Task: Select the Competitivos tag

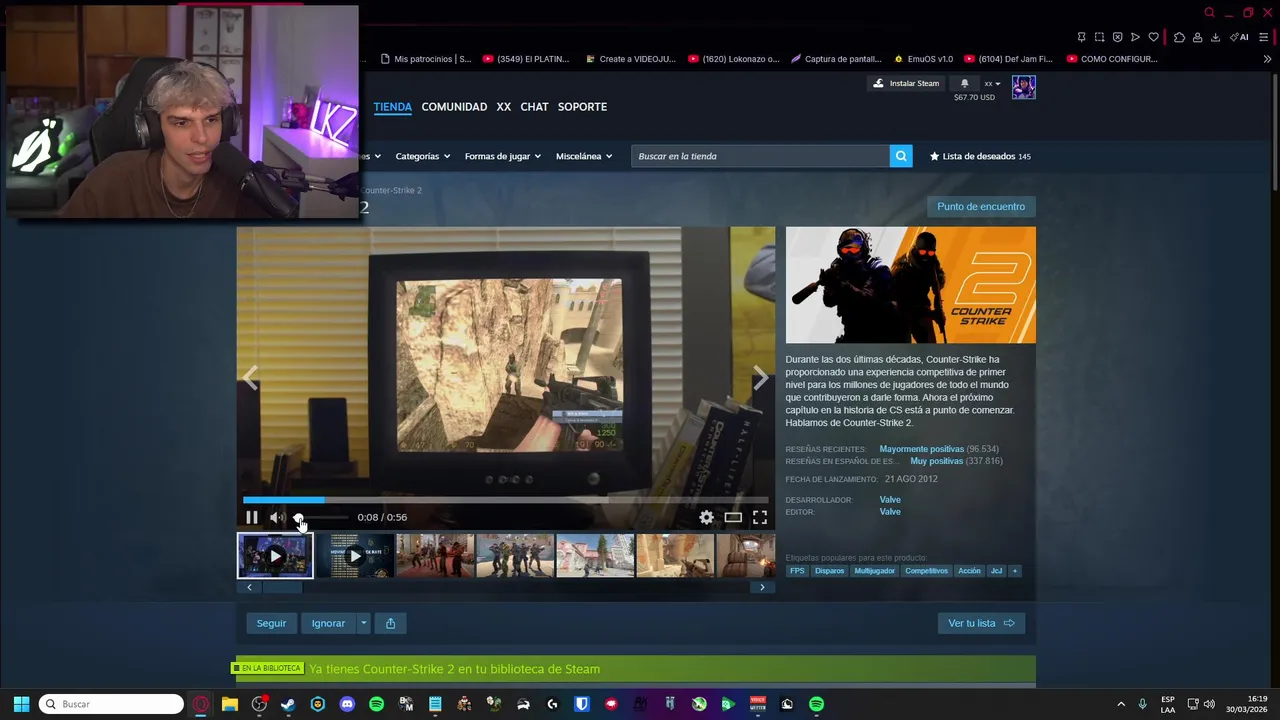Action: [926, 571]
